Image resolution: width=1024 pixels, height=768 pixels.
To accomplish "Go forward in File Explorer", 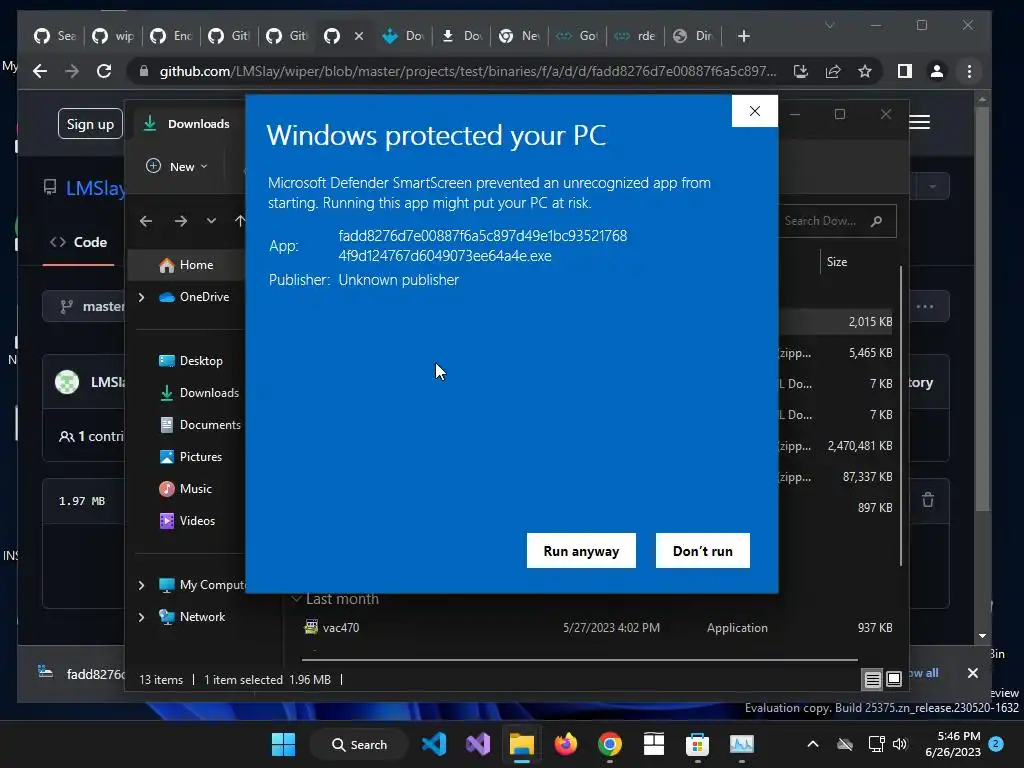I will [x=181, y=221].
